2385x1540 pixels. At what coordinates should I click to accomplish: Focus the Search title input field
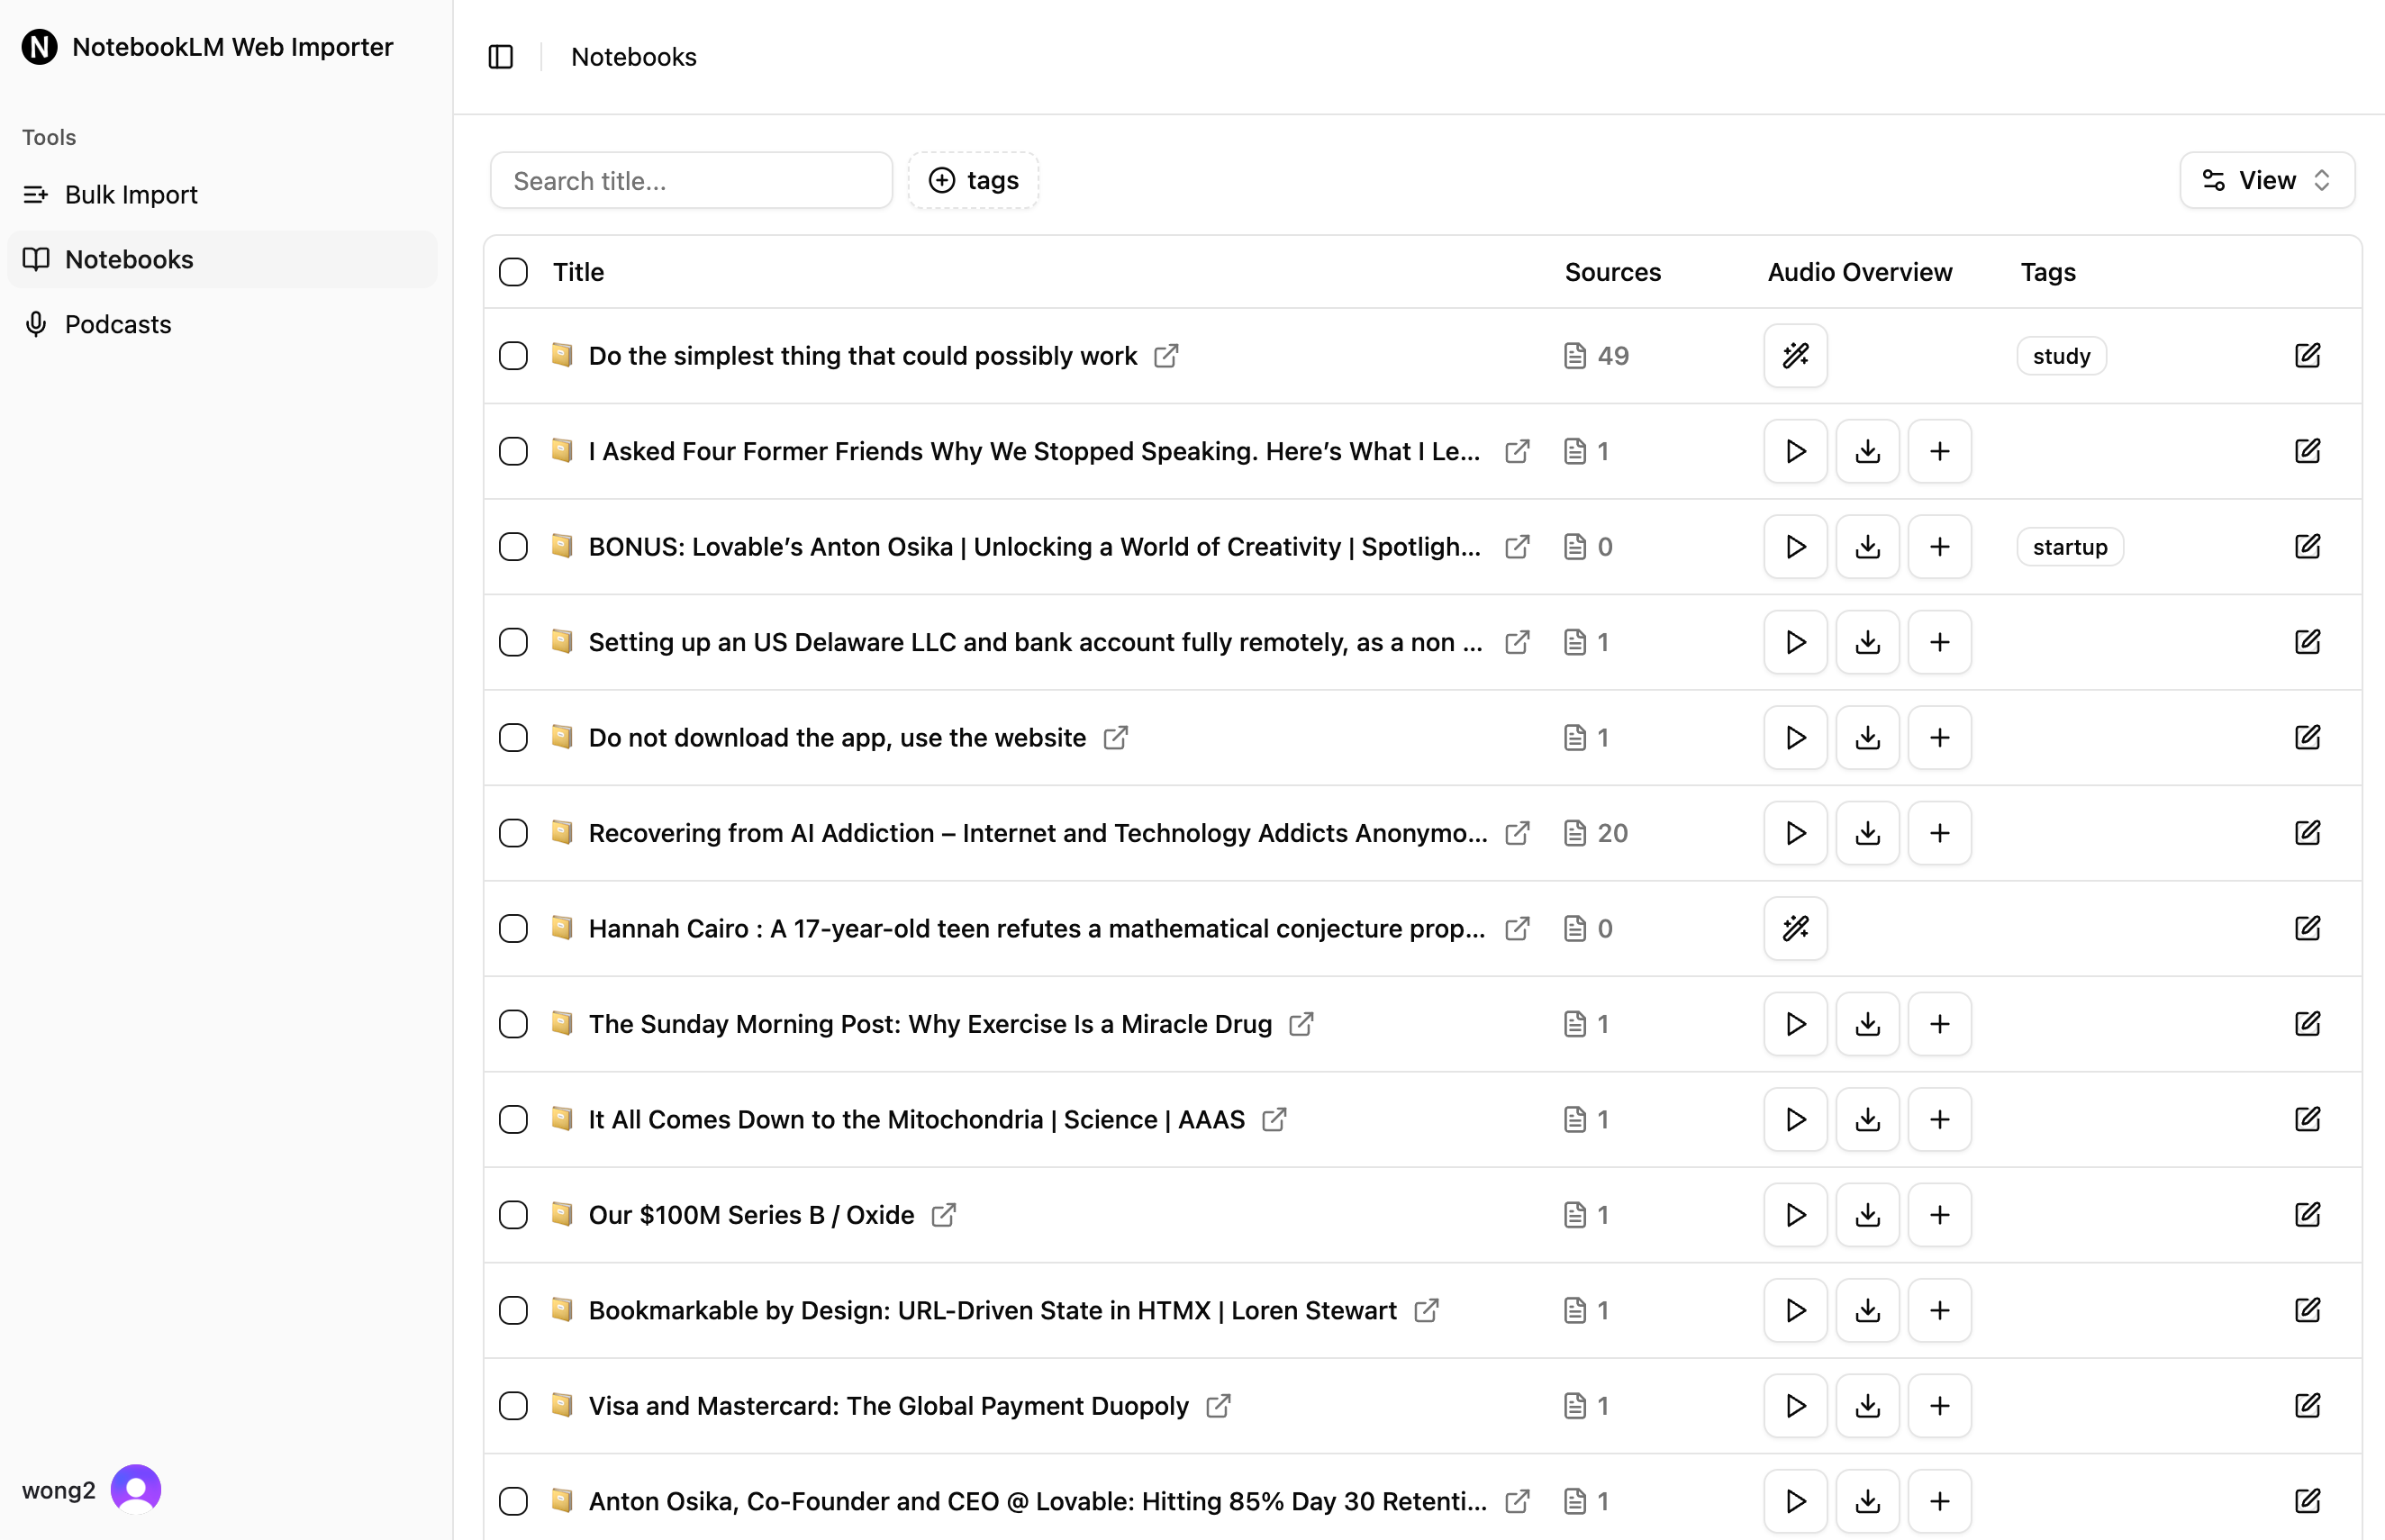click(x=691, y=180)
